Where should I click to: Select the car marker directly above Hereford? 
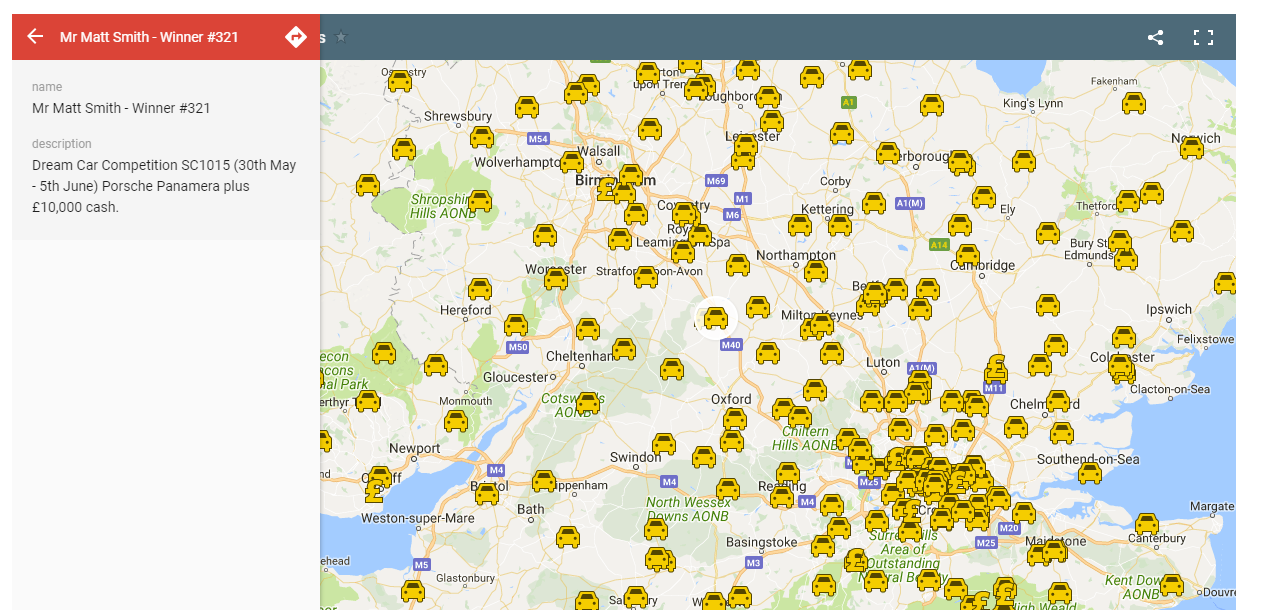tap(480, 289)
